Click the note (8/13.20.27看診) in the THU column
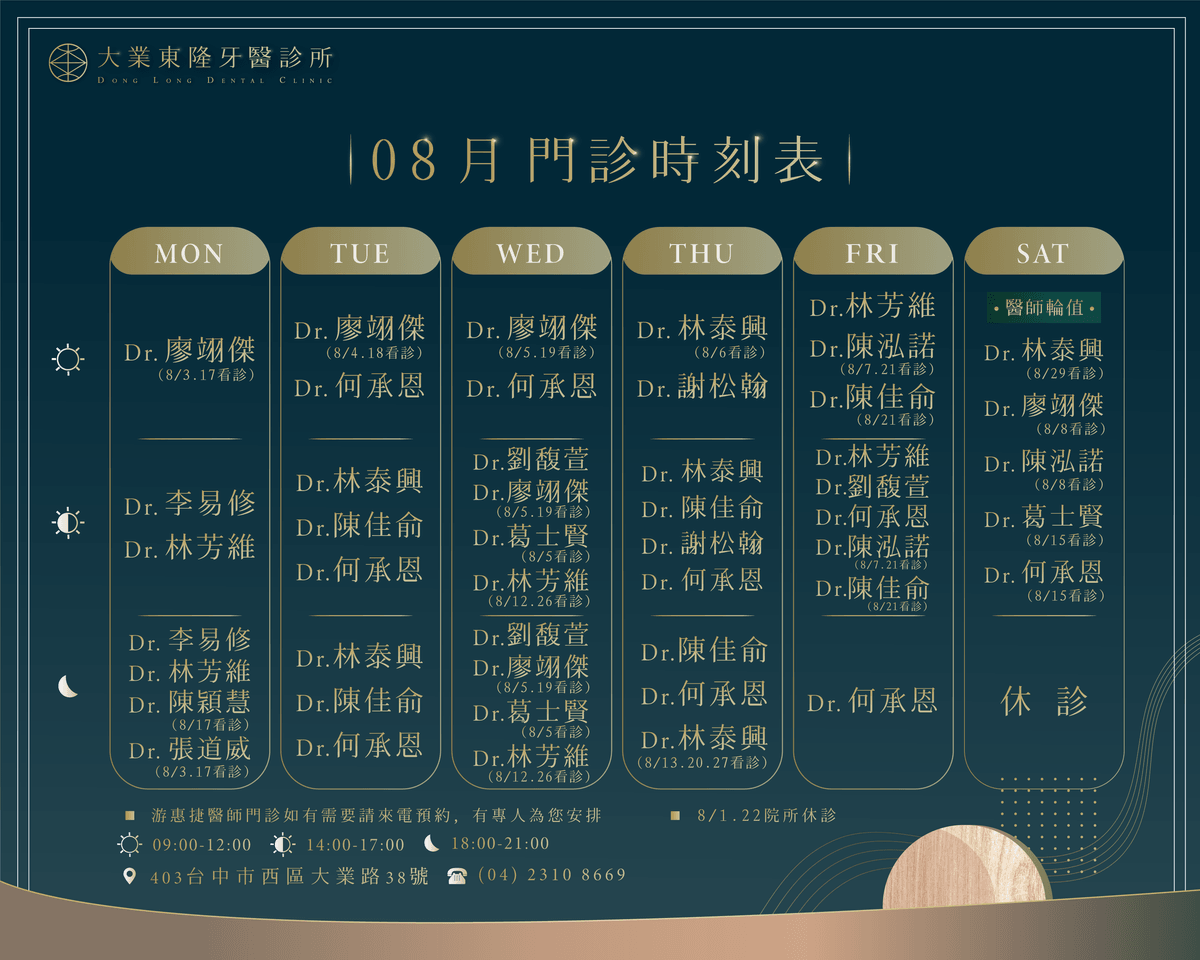Viewport: 1200px width, 960px height. point(702,762)
